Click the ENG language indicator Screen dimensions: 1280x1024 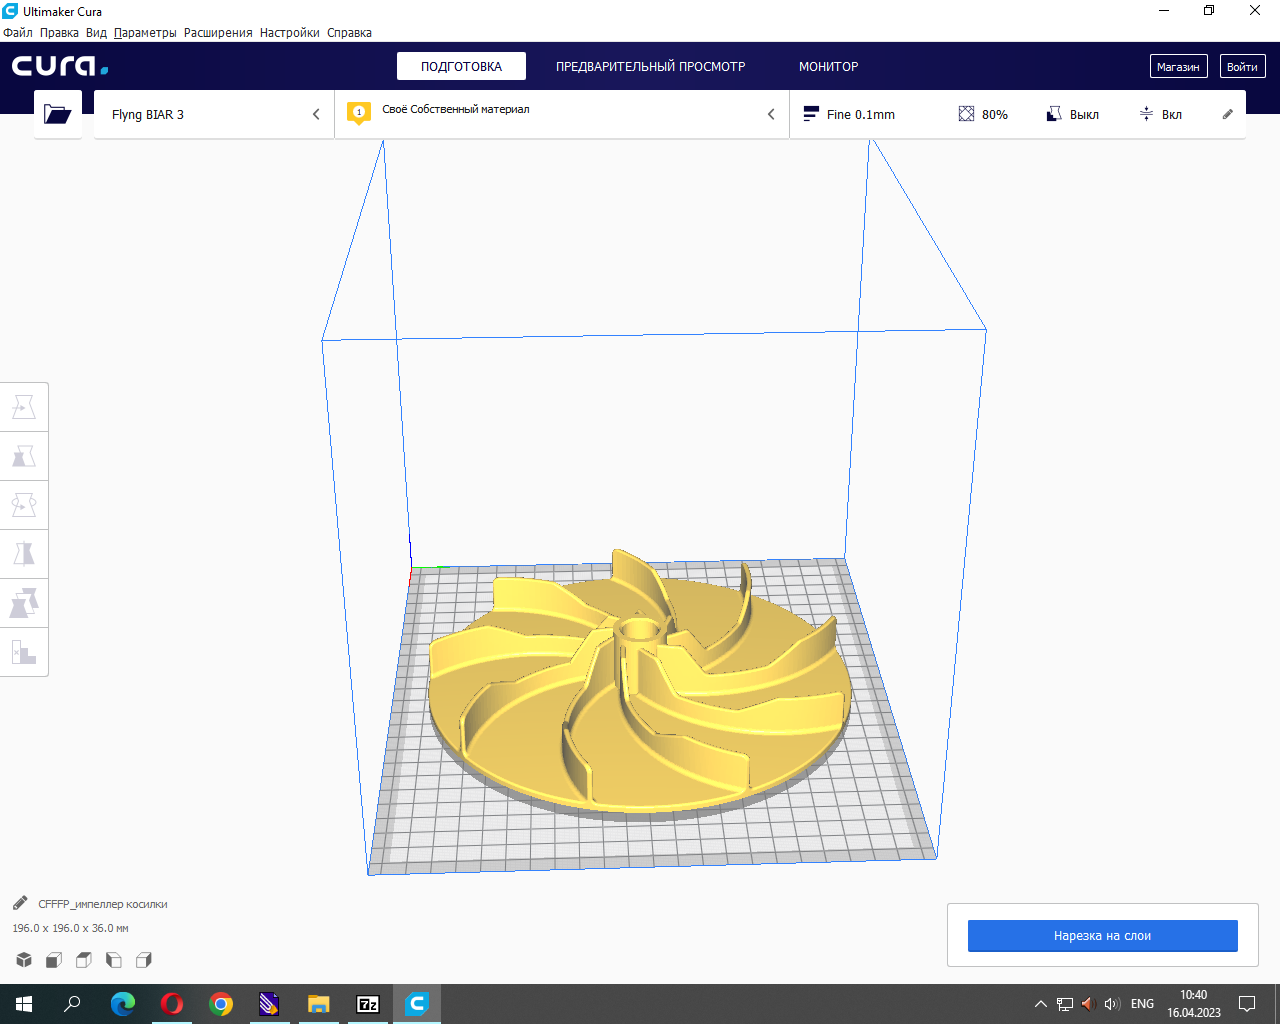1142,1004
